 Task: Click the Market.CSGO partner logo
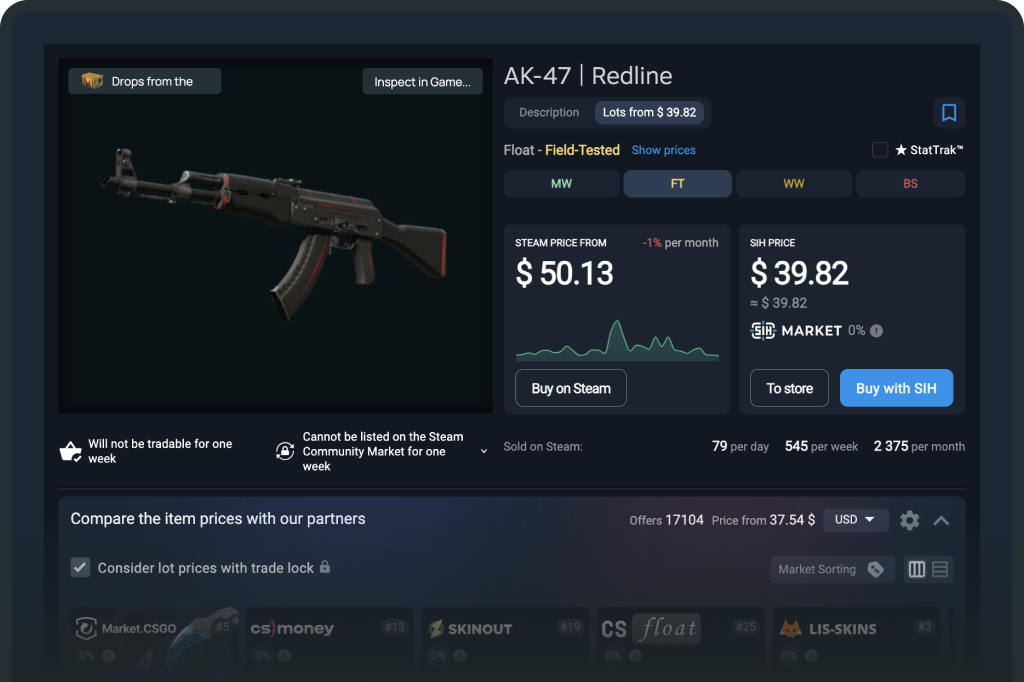pyautogui.click(x=127, y=628)
